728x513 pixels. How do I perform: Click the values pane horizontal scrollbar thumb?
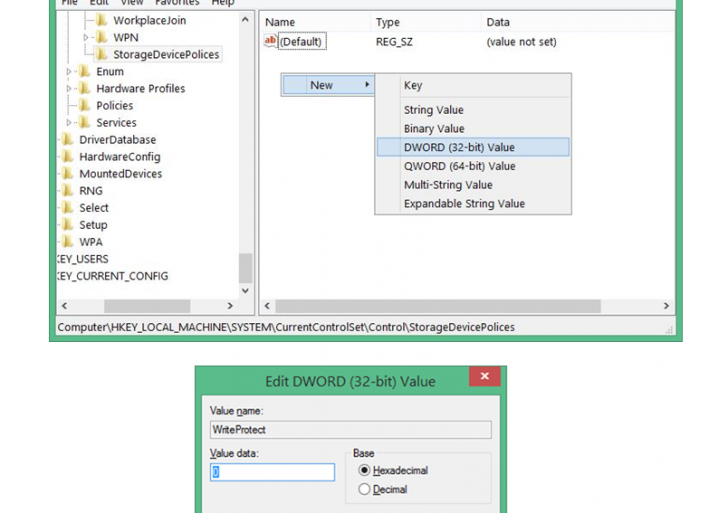438,306
